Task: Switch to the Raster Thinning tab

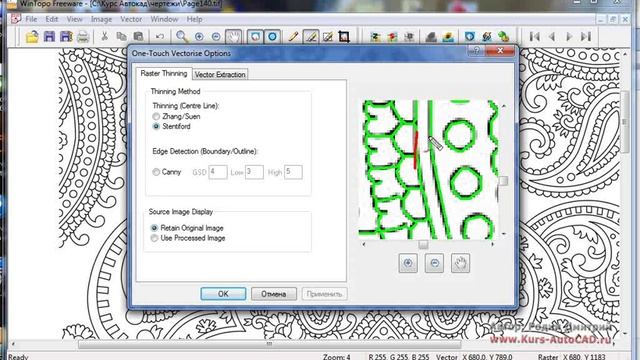Action: (x=164, y=73)
